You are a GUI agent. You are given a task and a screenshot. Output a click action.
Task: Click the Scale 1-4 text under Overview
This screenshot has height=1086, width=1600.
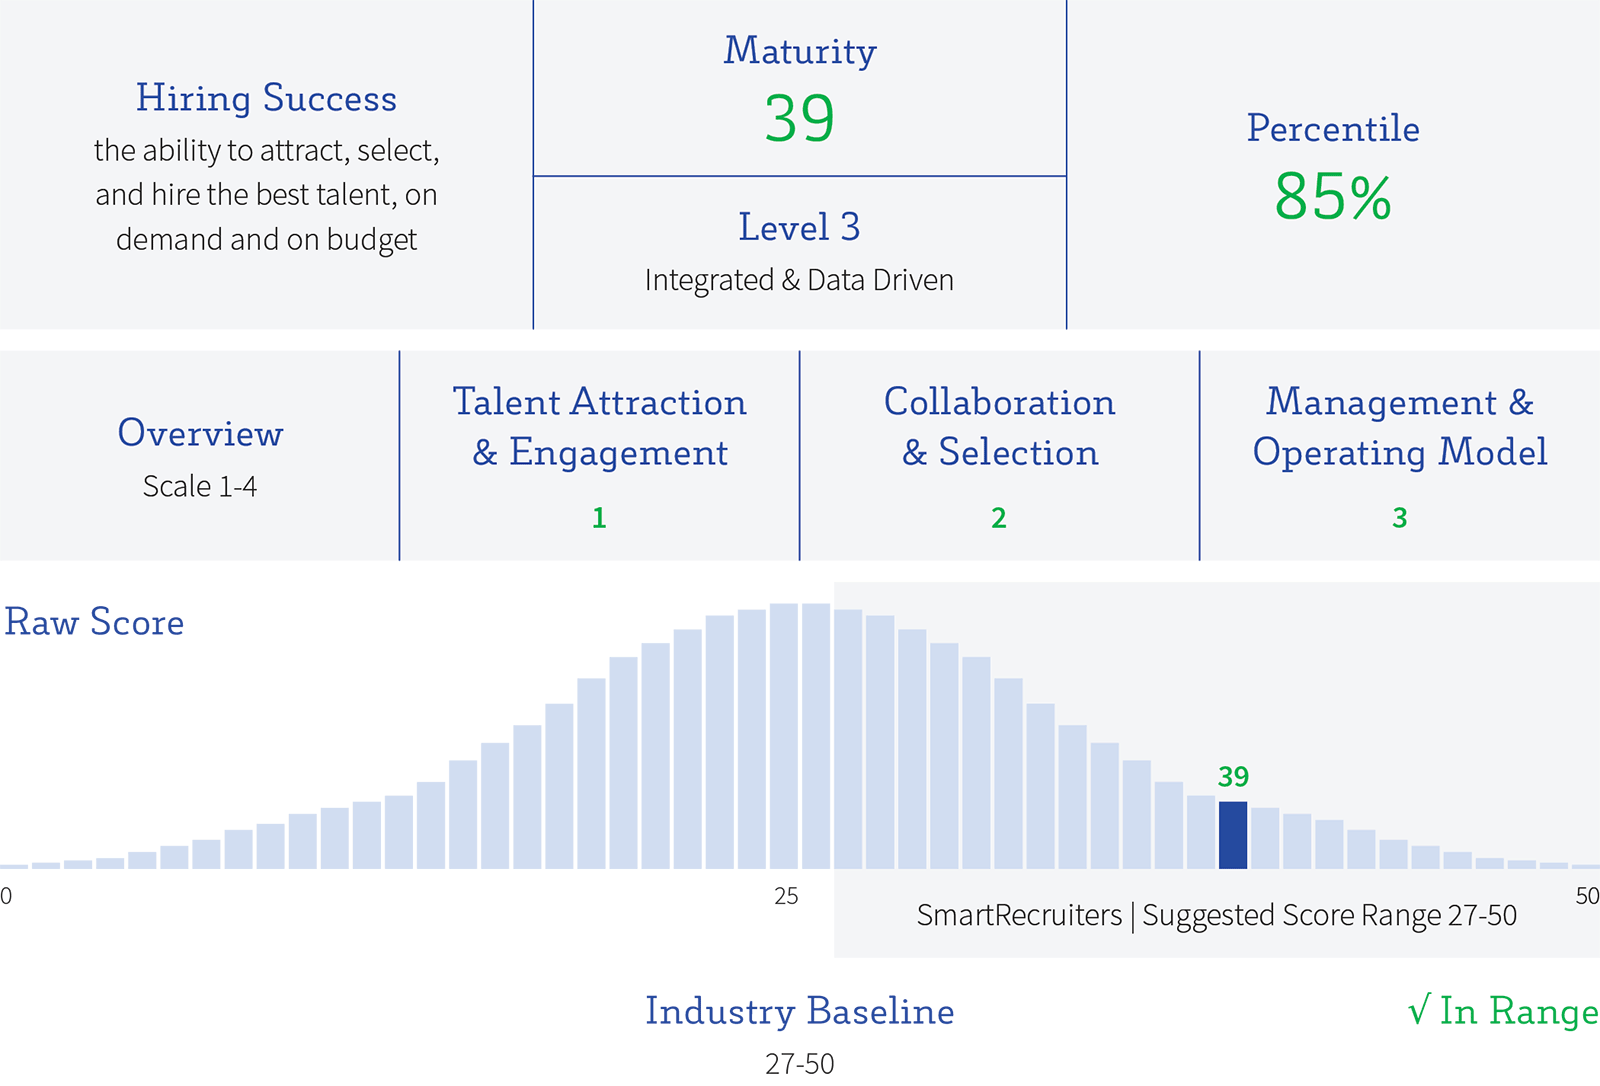pyautogui.click(x=200, y=486)
